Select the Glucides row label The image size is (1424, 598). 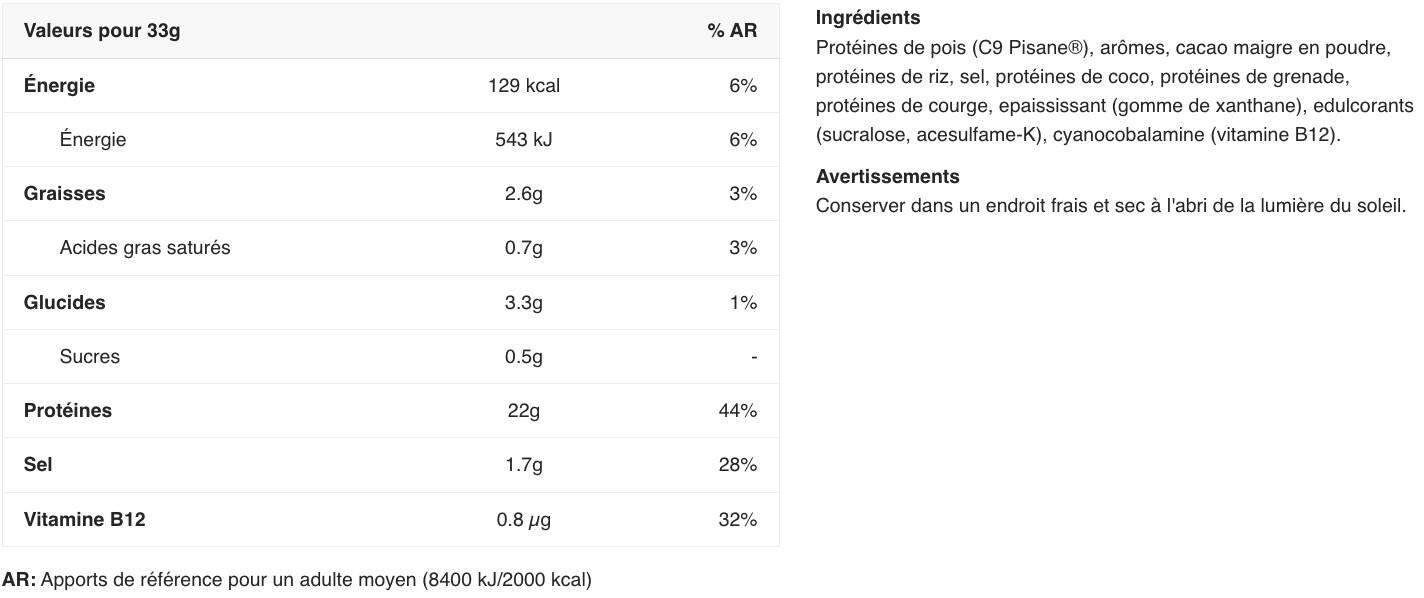coord(64,302)
